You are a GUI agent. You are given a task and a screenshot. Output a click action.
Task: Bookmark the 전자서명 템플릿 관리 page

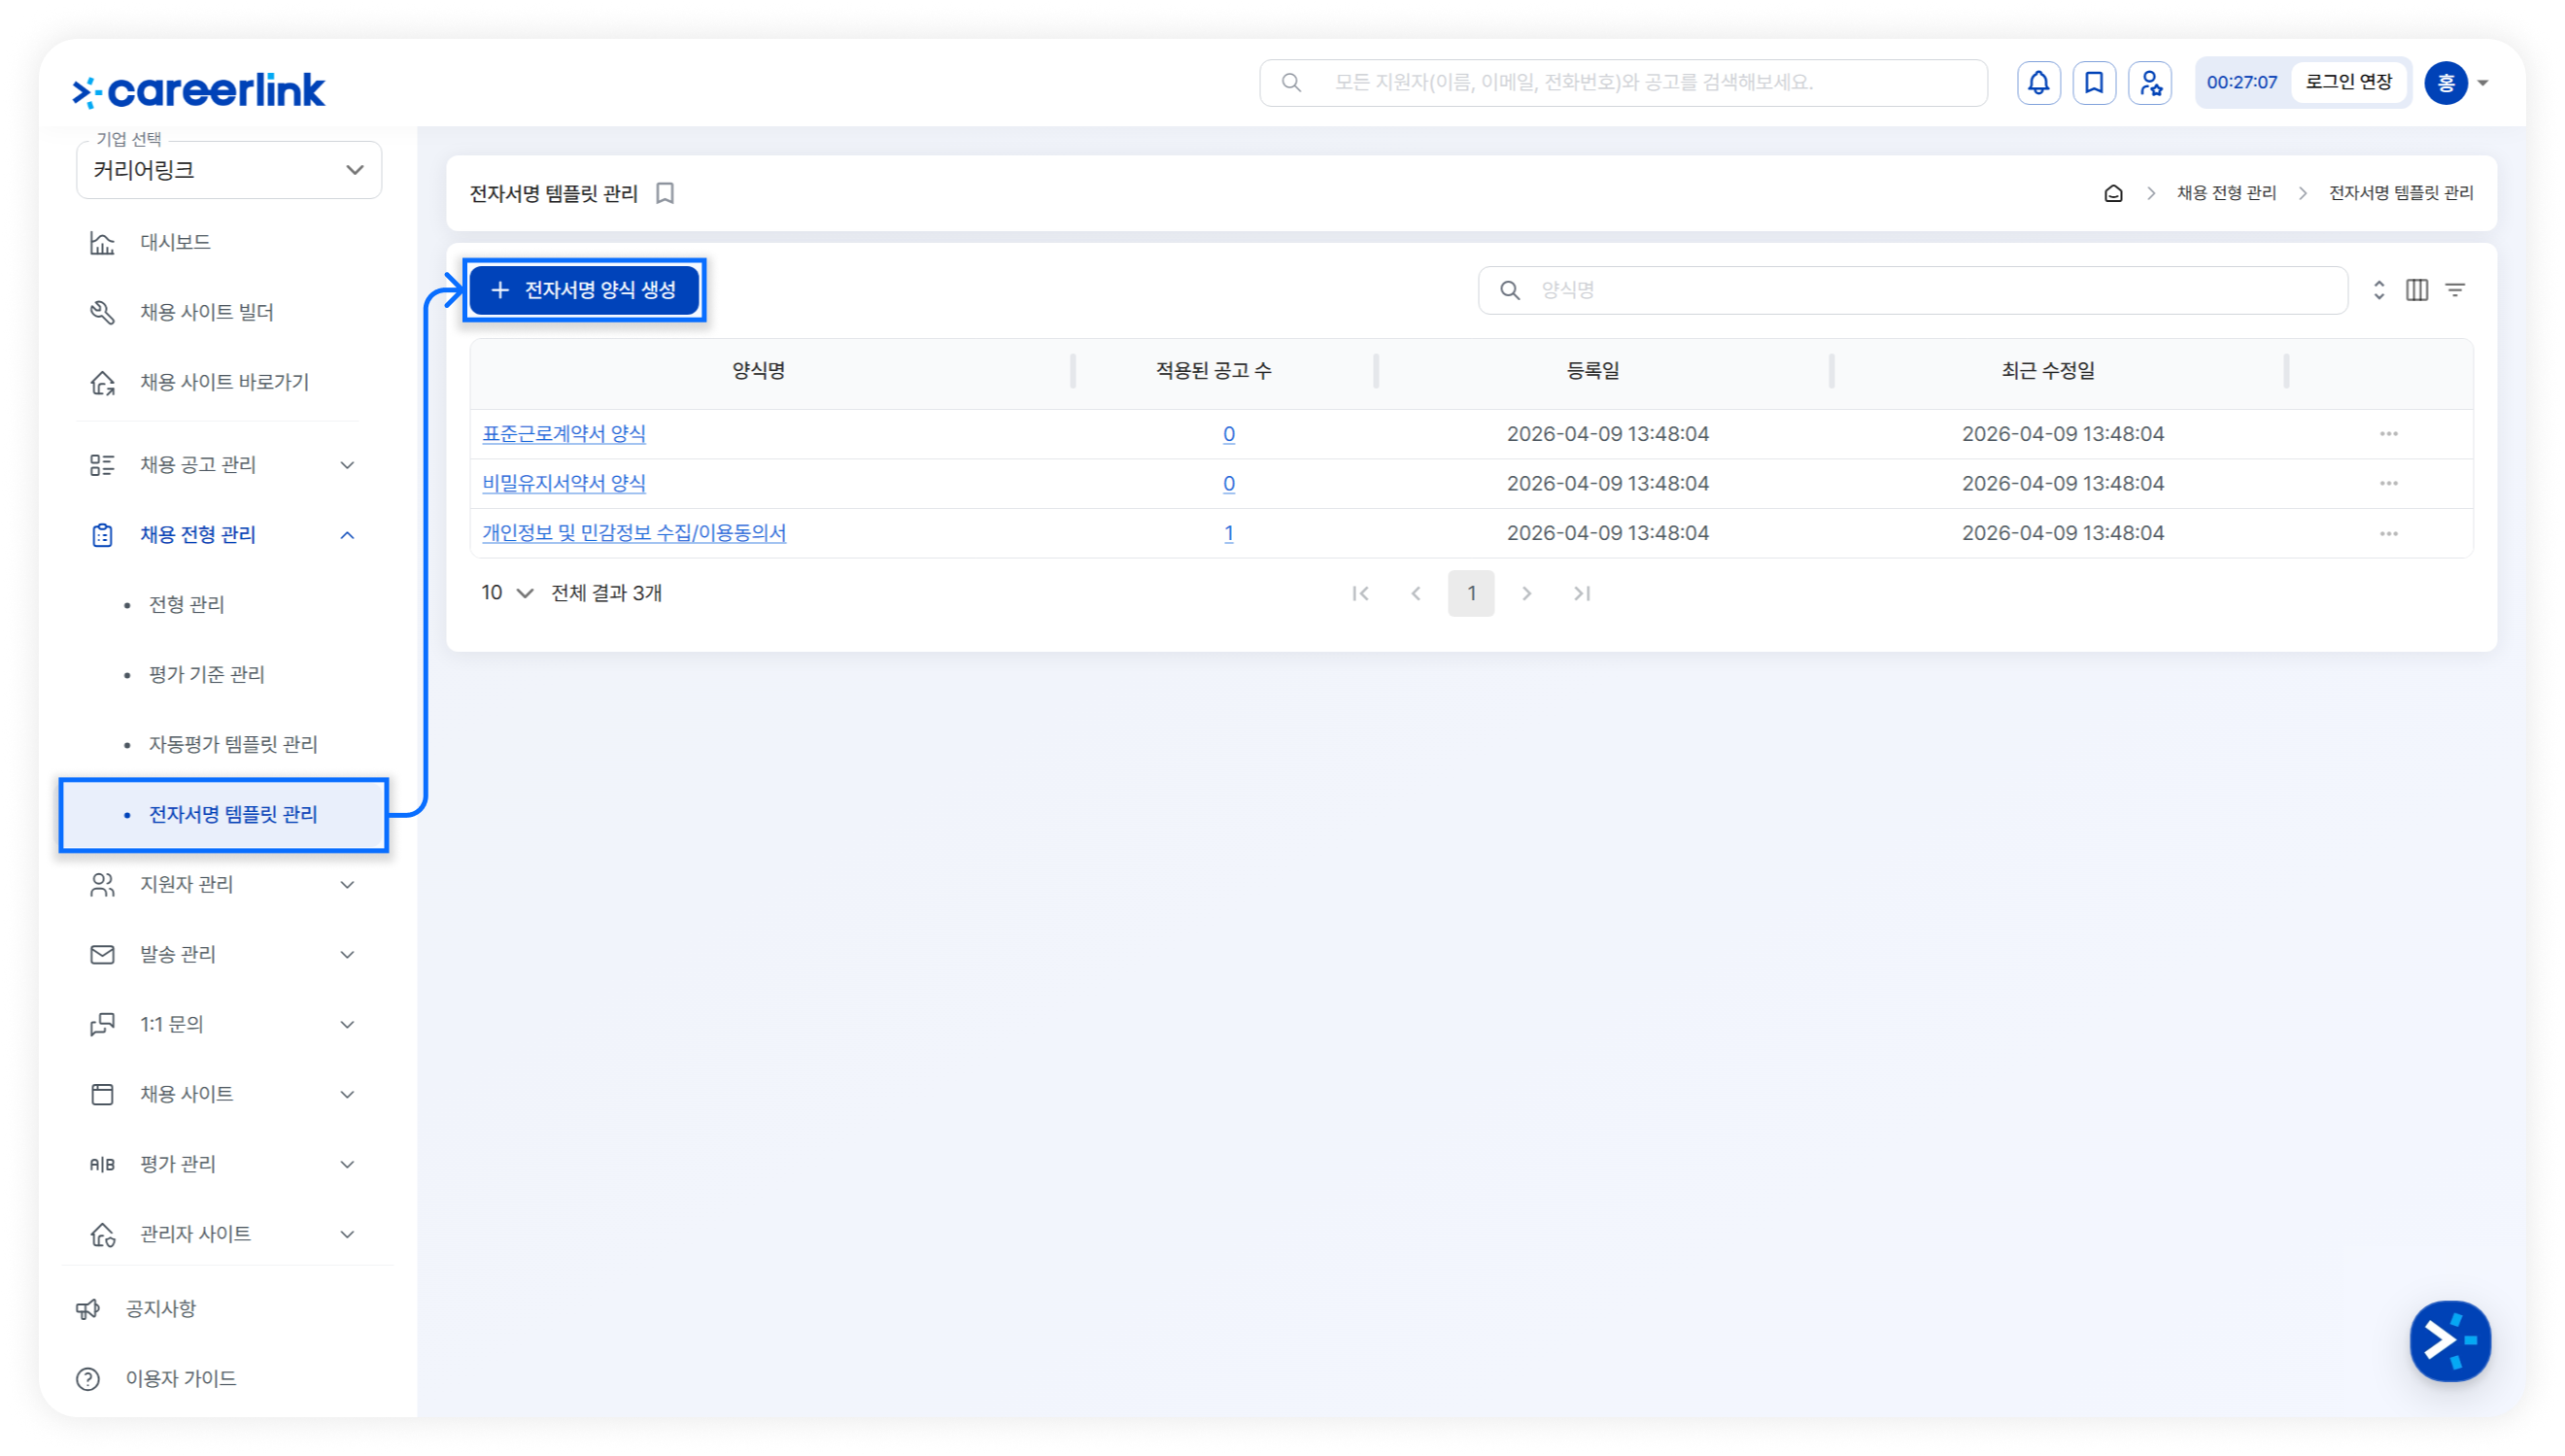(665, 193)
